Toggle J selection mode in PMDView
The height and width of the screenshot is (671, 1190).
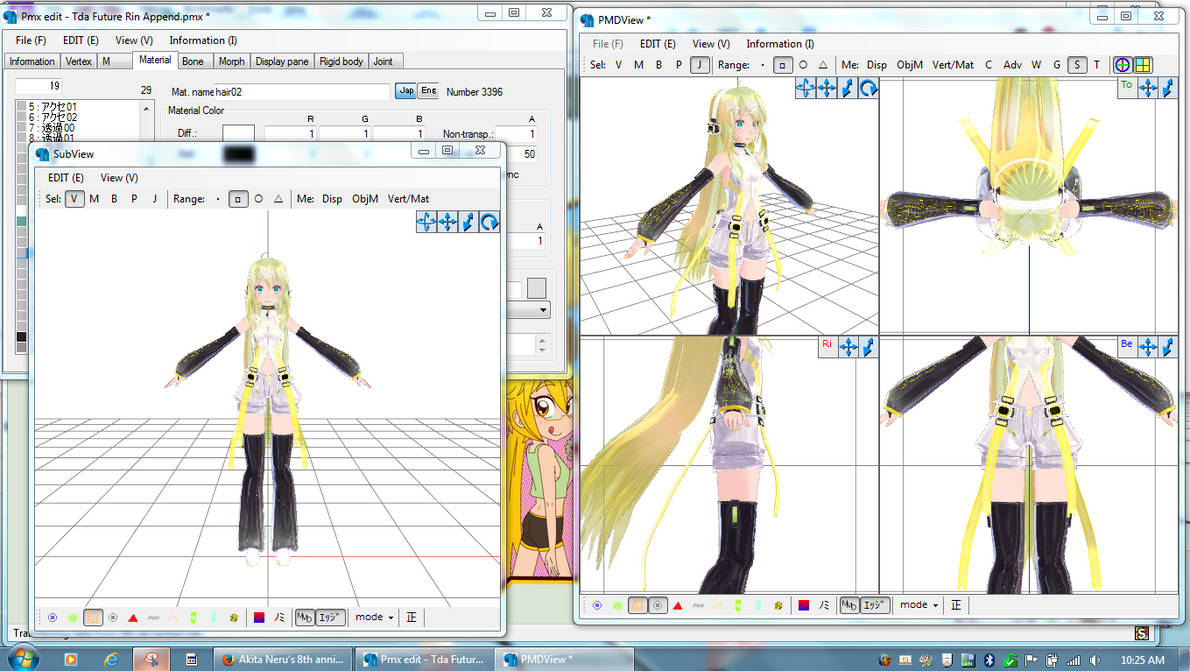(x=700, y=65)
